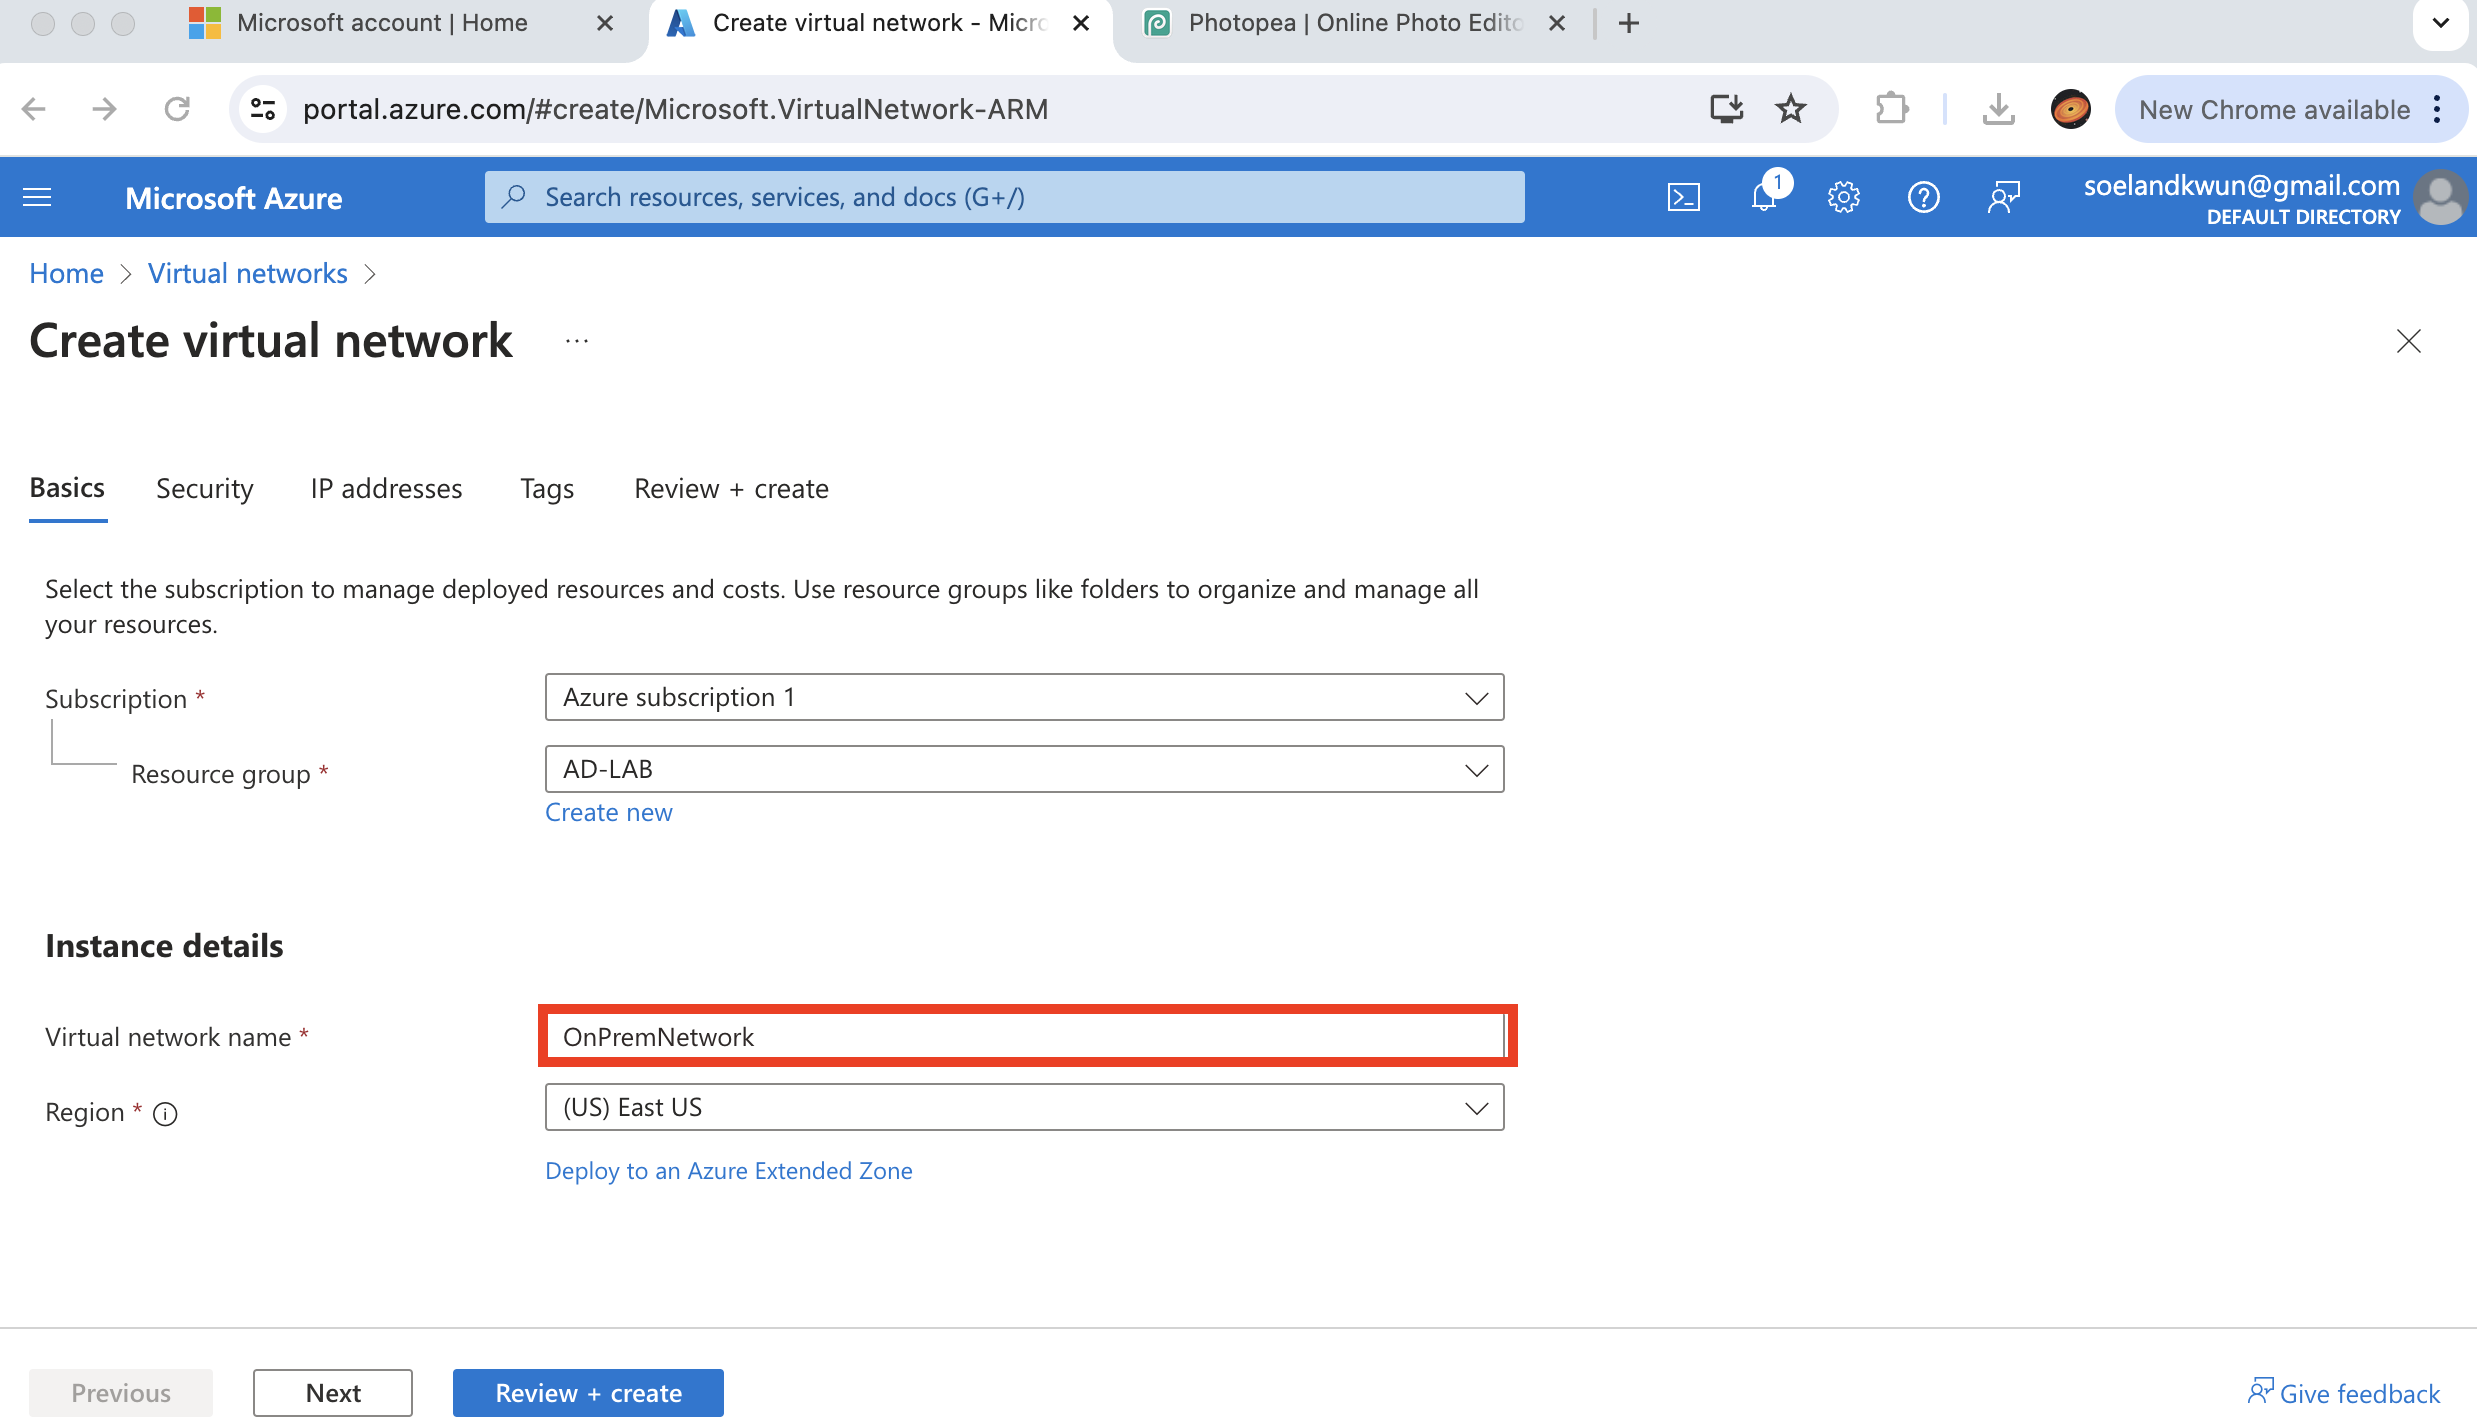Expand the Subscription dropdown
2477x1425 pixels.
pos(1024,697)
